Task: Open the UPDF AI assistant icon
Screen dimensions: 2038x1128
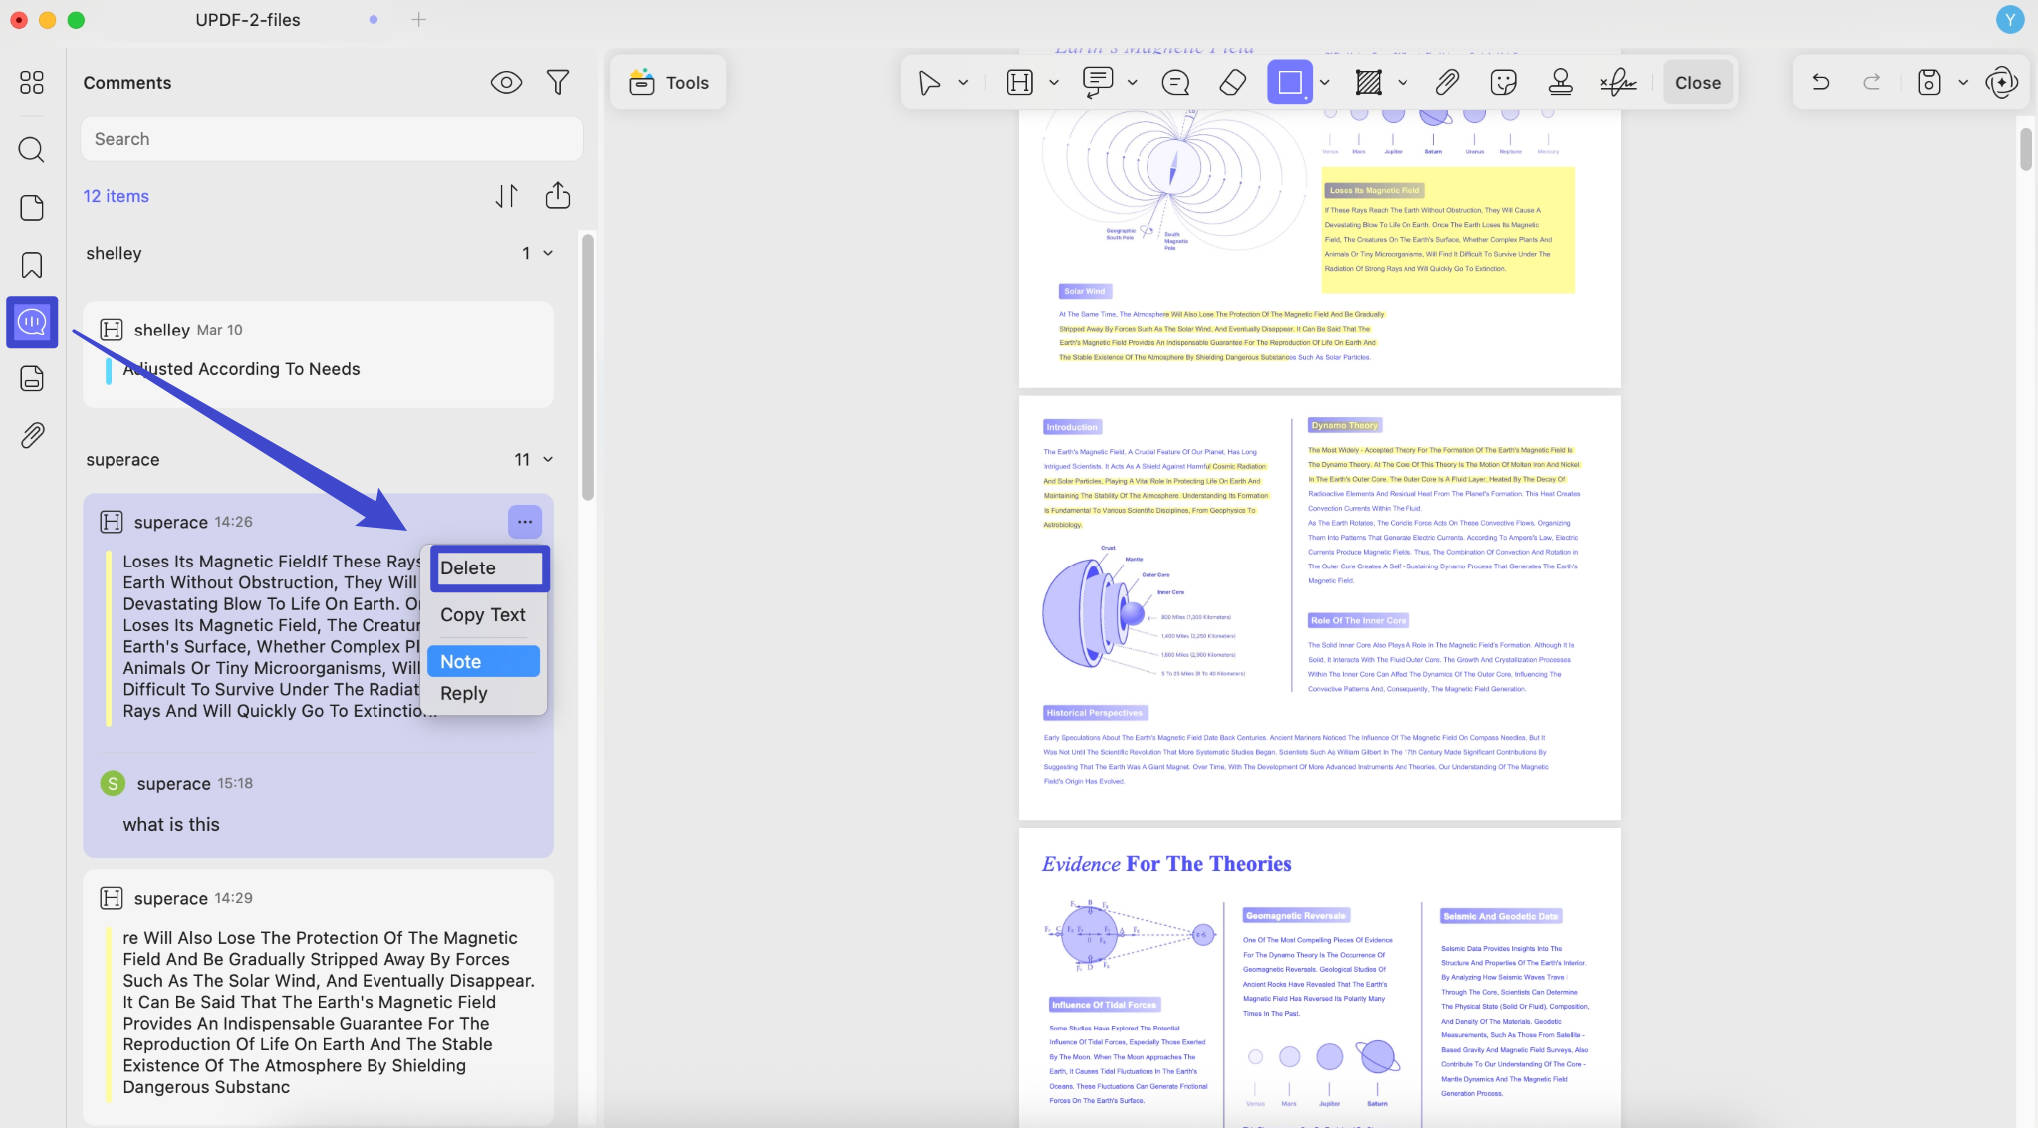Action: pos(2001,83)
